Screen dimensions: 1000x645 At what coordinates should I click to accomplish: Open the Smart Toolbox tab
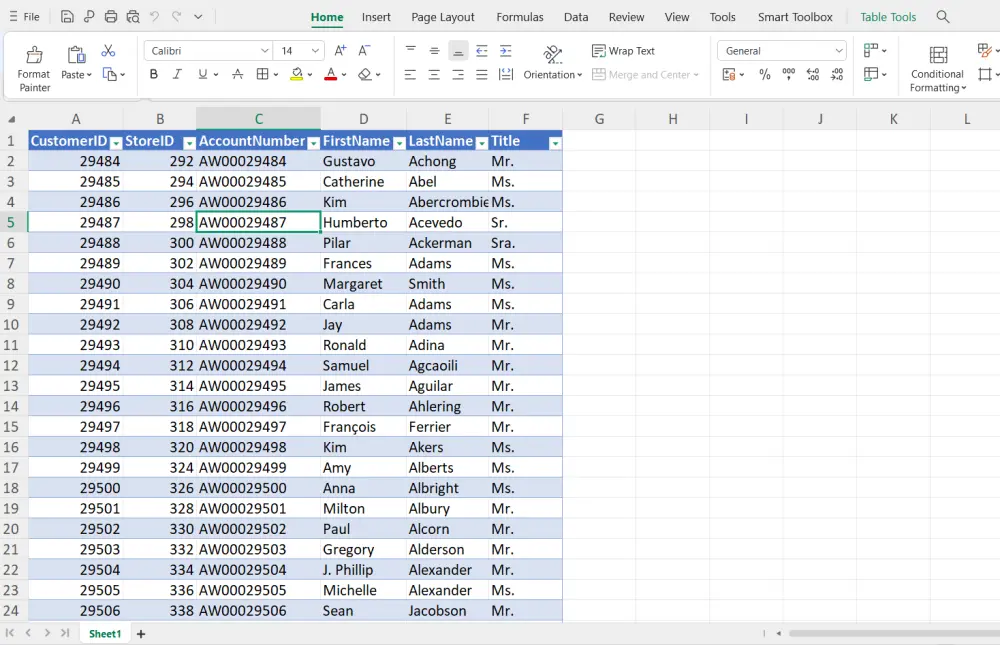795,17
